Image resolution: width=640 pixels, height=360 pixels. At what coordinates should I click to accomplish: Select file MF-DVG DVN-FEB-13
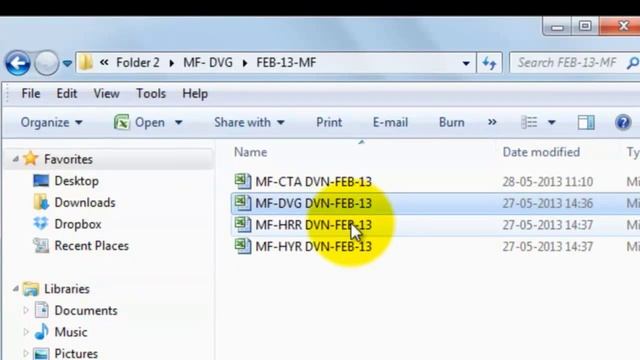click(313, 203)
